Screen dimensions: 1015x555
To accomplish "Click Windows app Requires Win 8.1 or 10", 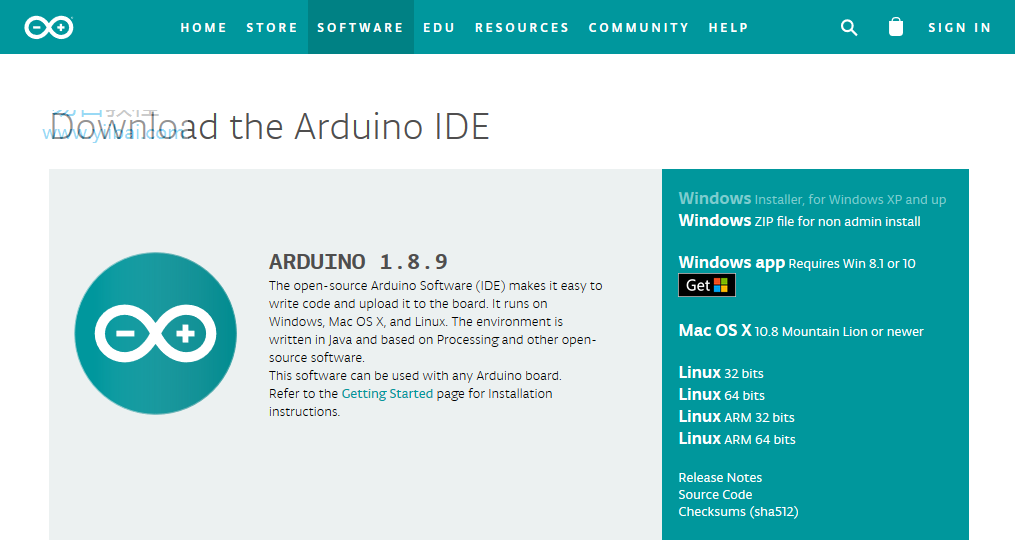I will [x=797, y=263].
